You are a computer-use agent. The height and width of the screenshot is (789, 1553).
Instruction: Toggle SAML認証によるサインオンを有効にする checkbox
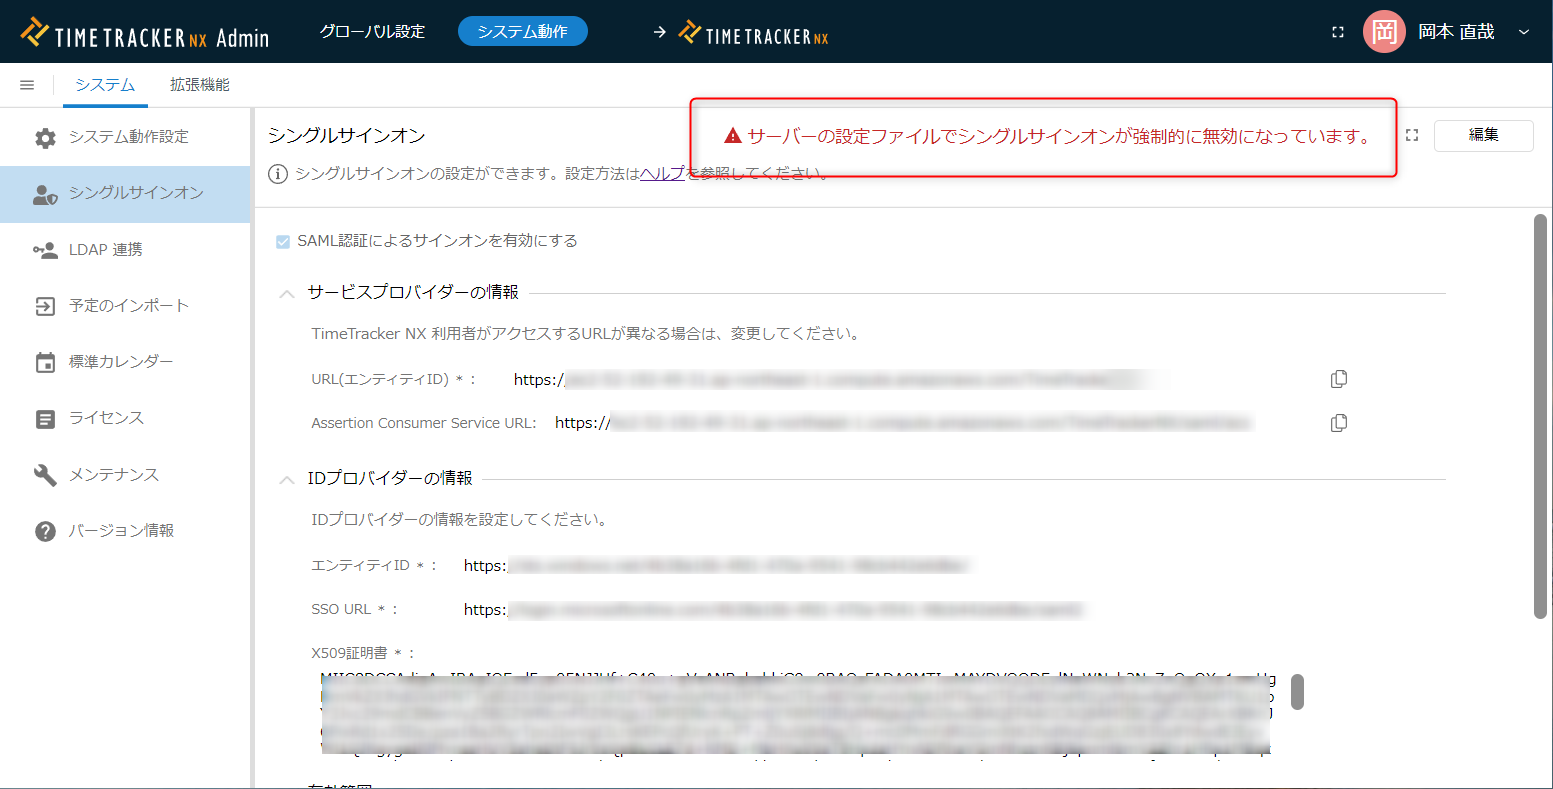click(x=283, y=241)
